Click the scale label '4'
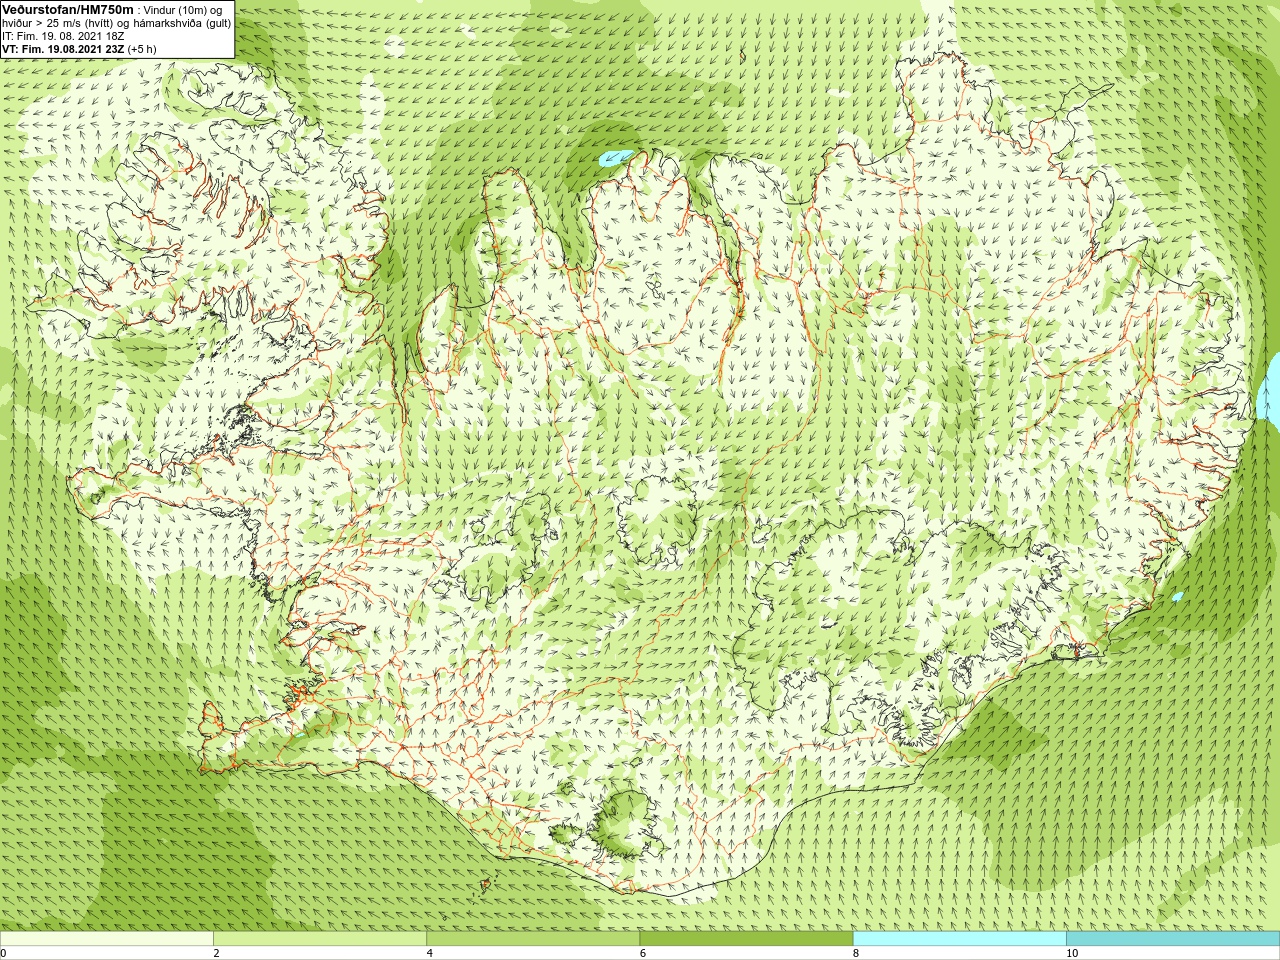The width and height of the screenshot is (1280, 960). tap(429, 953)
